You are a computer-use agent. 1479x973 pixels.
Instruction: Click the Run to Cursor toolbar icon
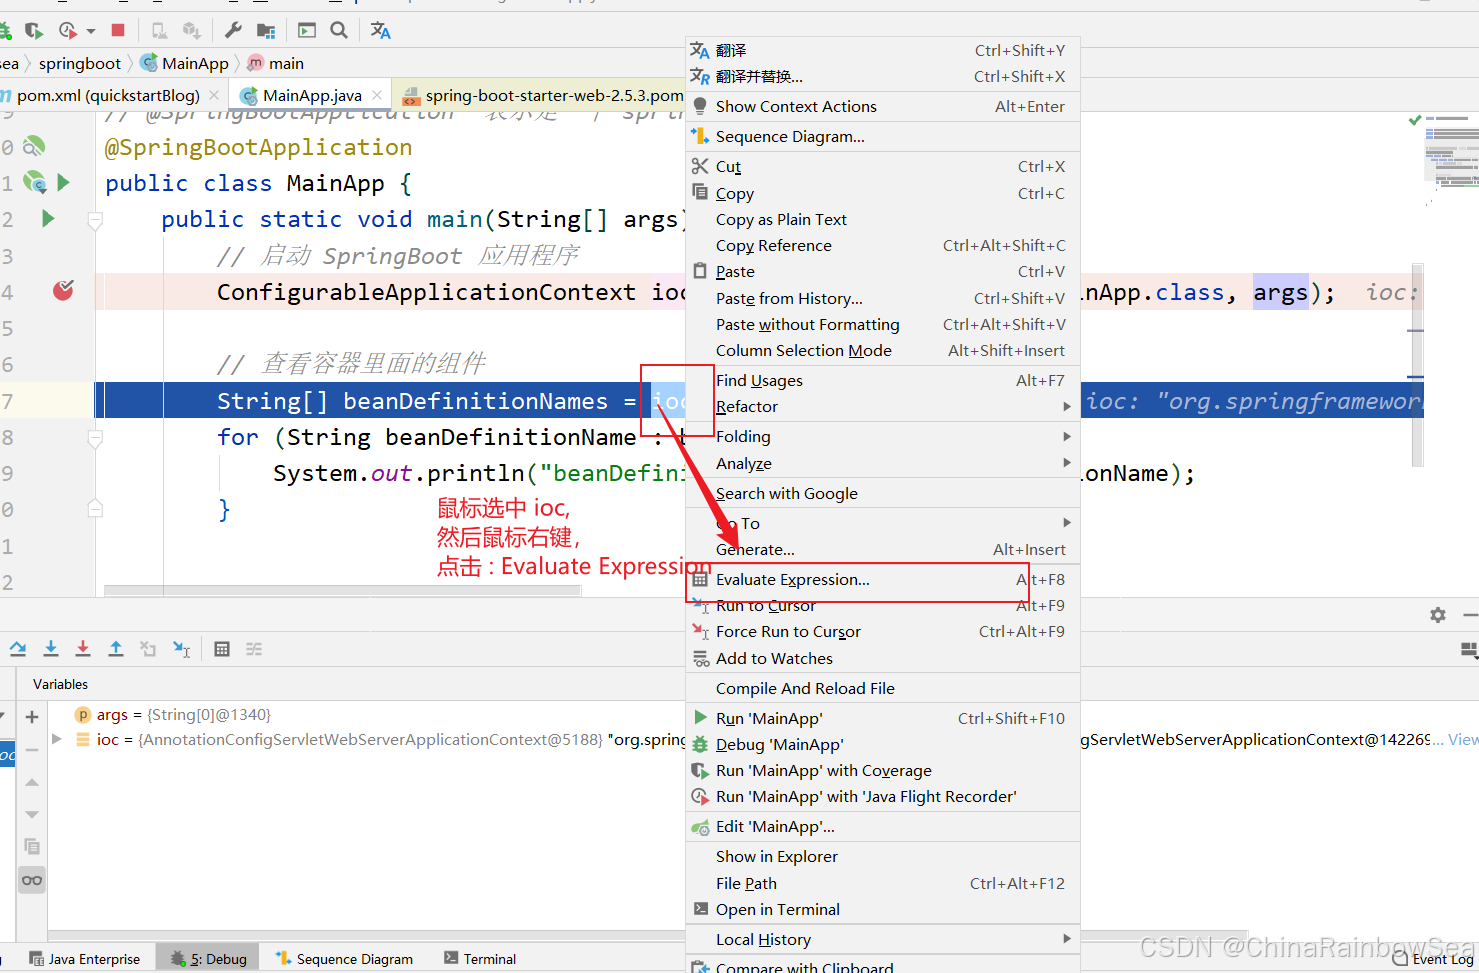point(181,649)
